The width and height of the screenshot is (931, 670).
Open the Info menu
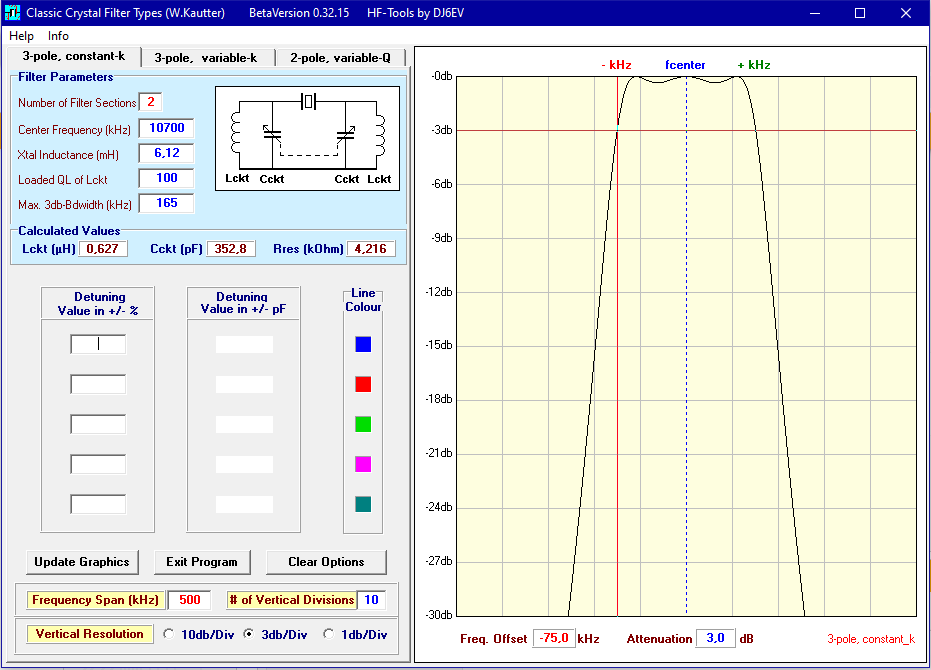[58, 36]
